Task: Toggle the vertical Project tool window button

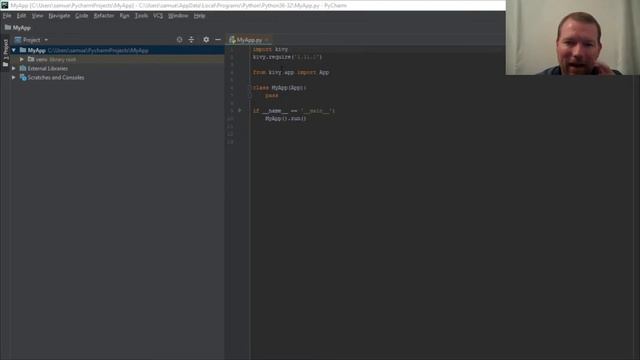Action: (5, 53)
